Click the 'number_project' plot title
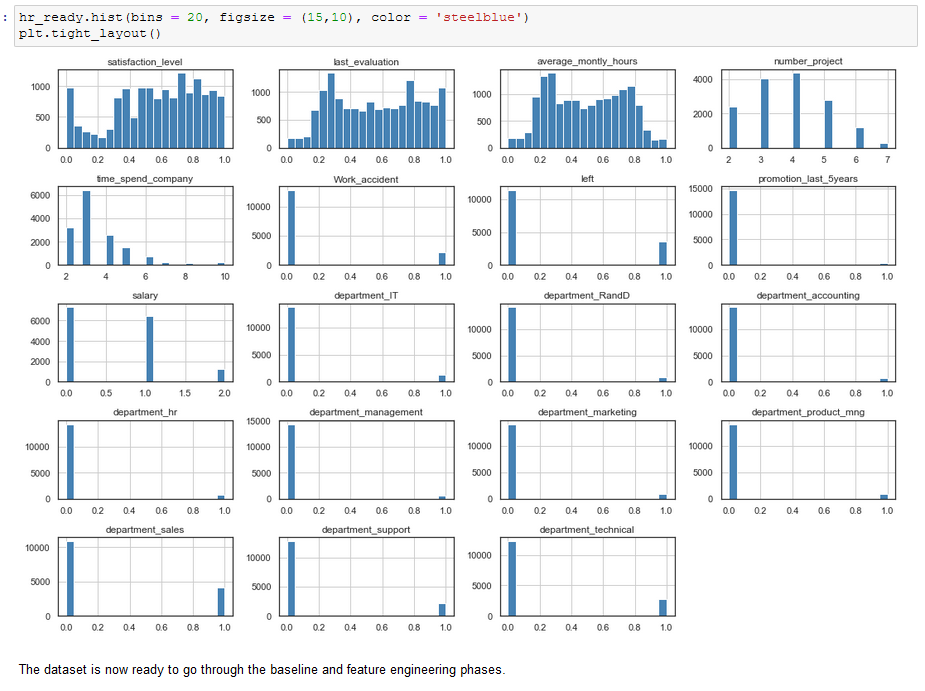The width and height of the screenshot is (925, 691). tap(808, 61)
